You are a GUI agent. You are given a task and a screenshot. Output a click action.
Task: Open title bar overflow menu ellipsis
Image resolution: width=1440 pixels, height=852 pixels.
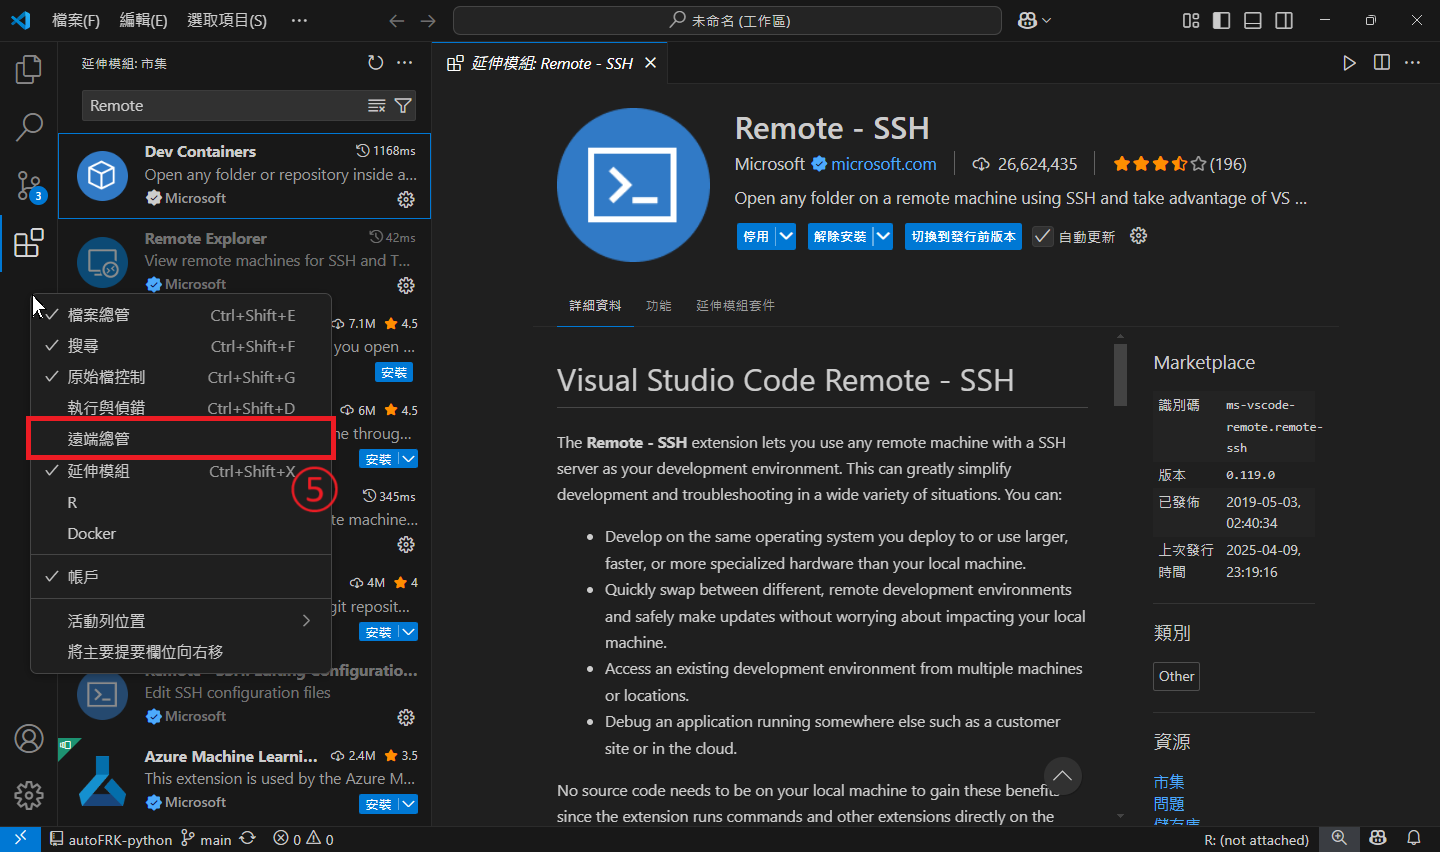click(299, 21)
